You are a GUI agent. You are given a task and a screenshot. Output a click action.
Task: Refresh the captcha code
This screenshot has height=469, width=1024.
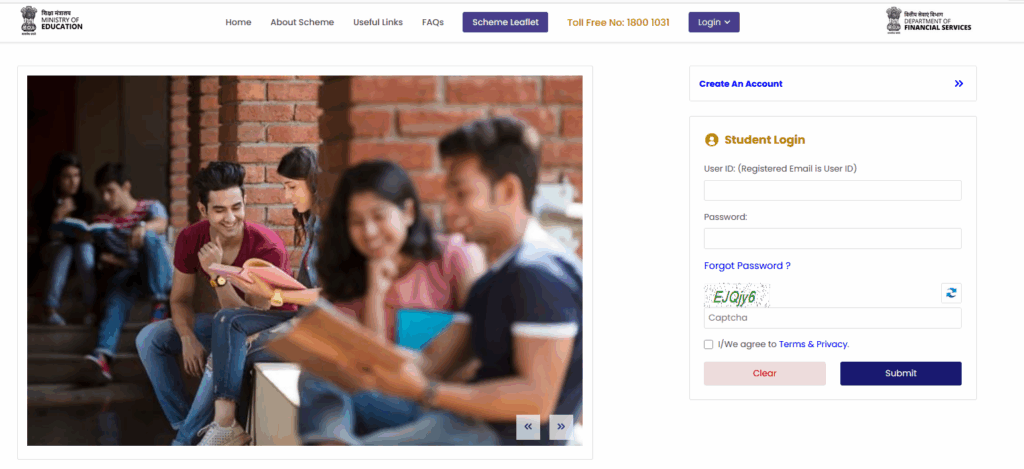click(951, 293)
